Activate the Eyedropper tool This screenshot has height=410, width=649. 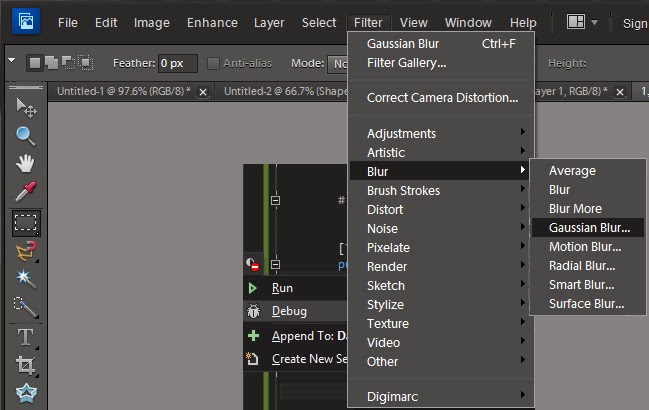(x=26, y=192)
